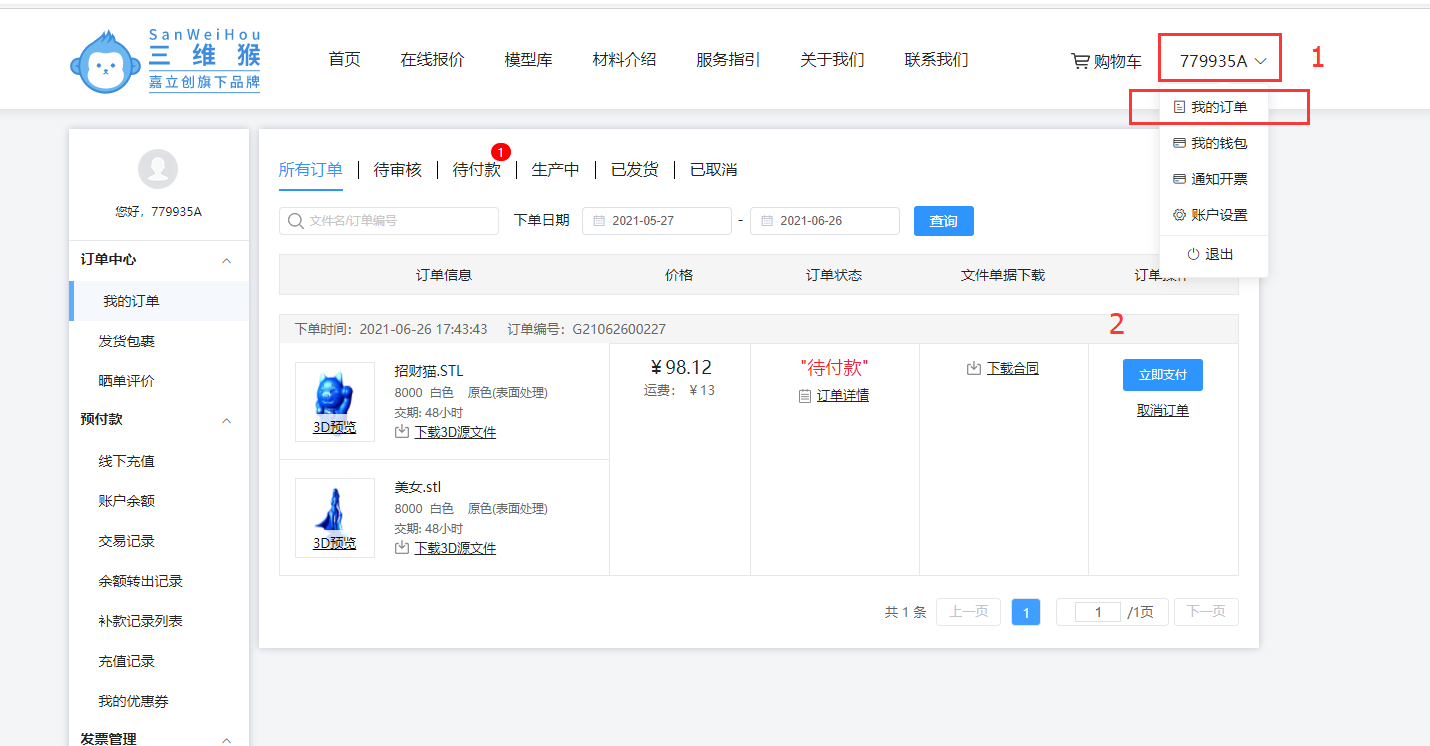Select 在线报价 in top navigation

432,60
